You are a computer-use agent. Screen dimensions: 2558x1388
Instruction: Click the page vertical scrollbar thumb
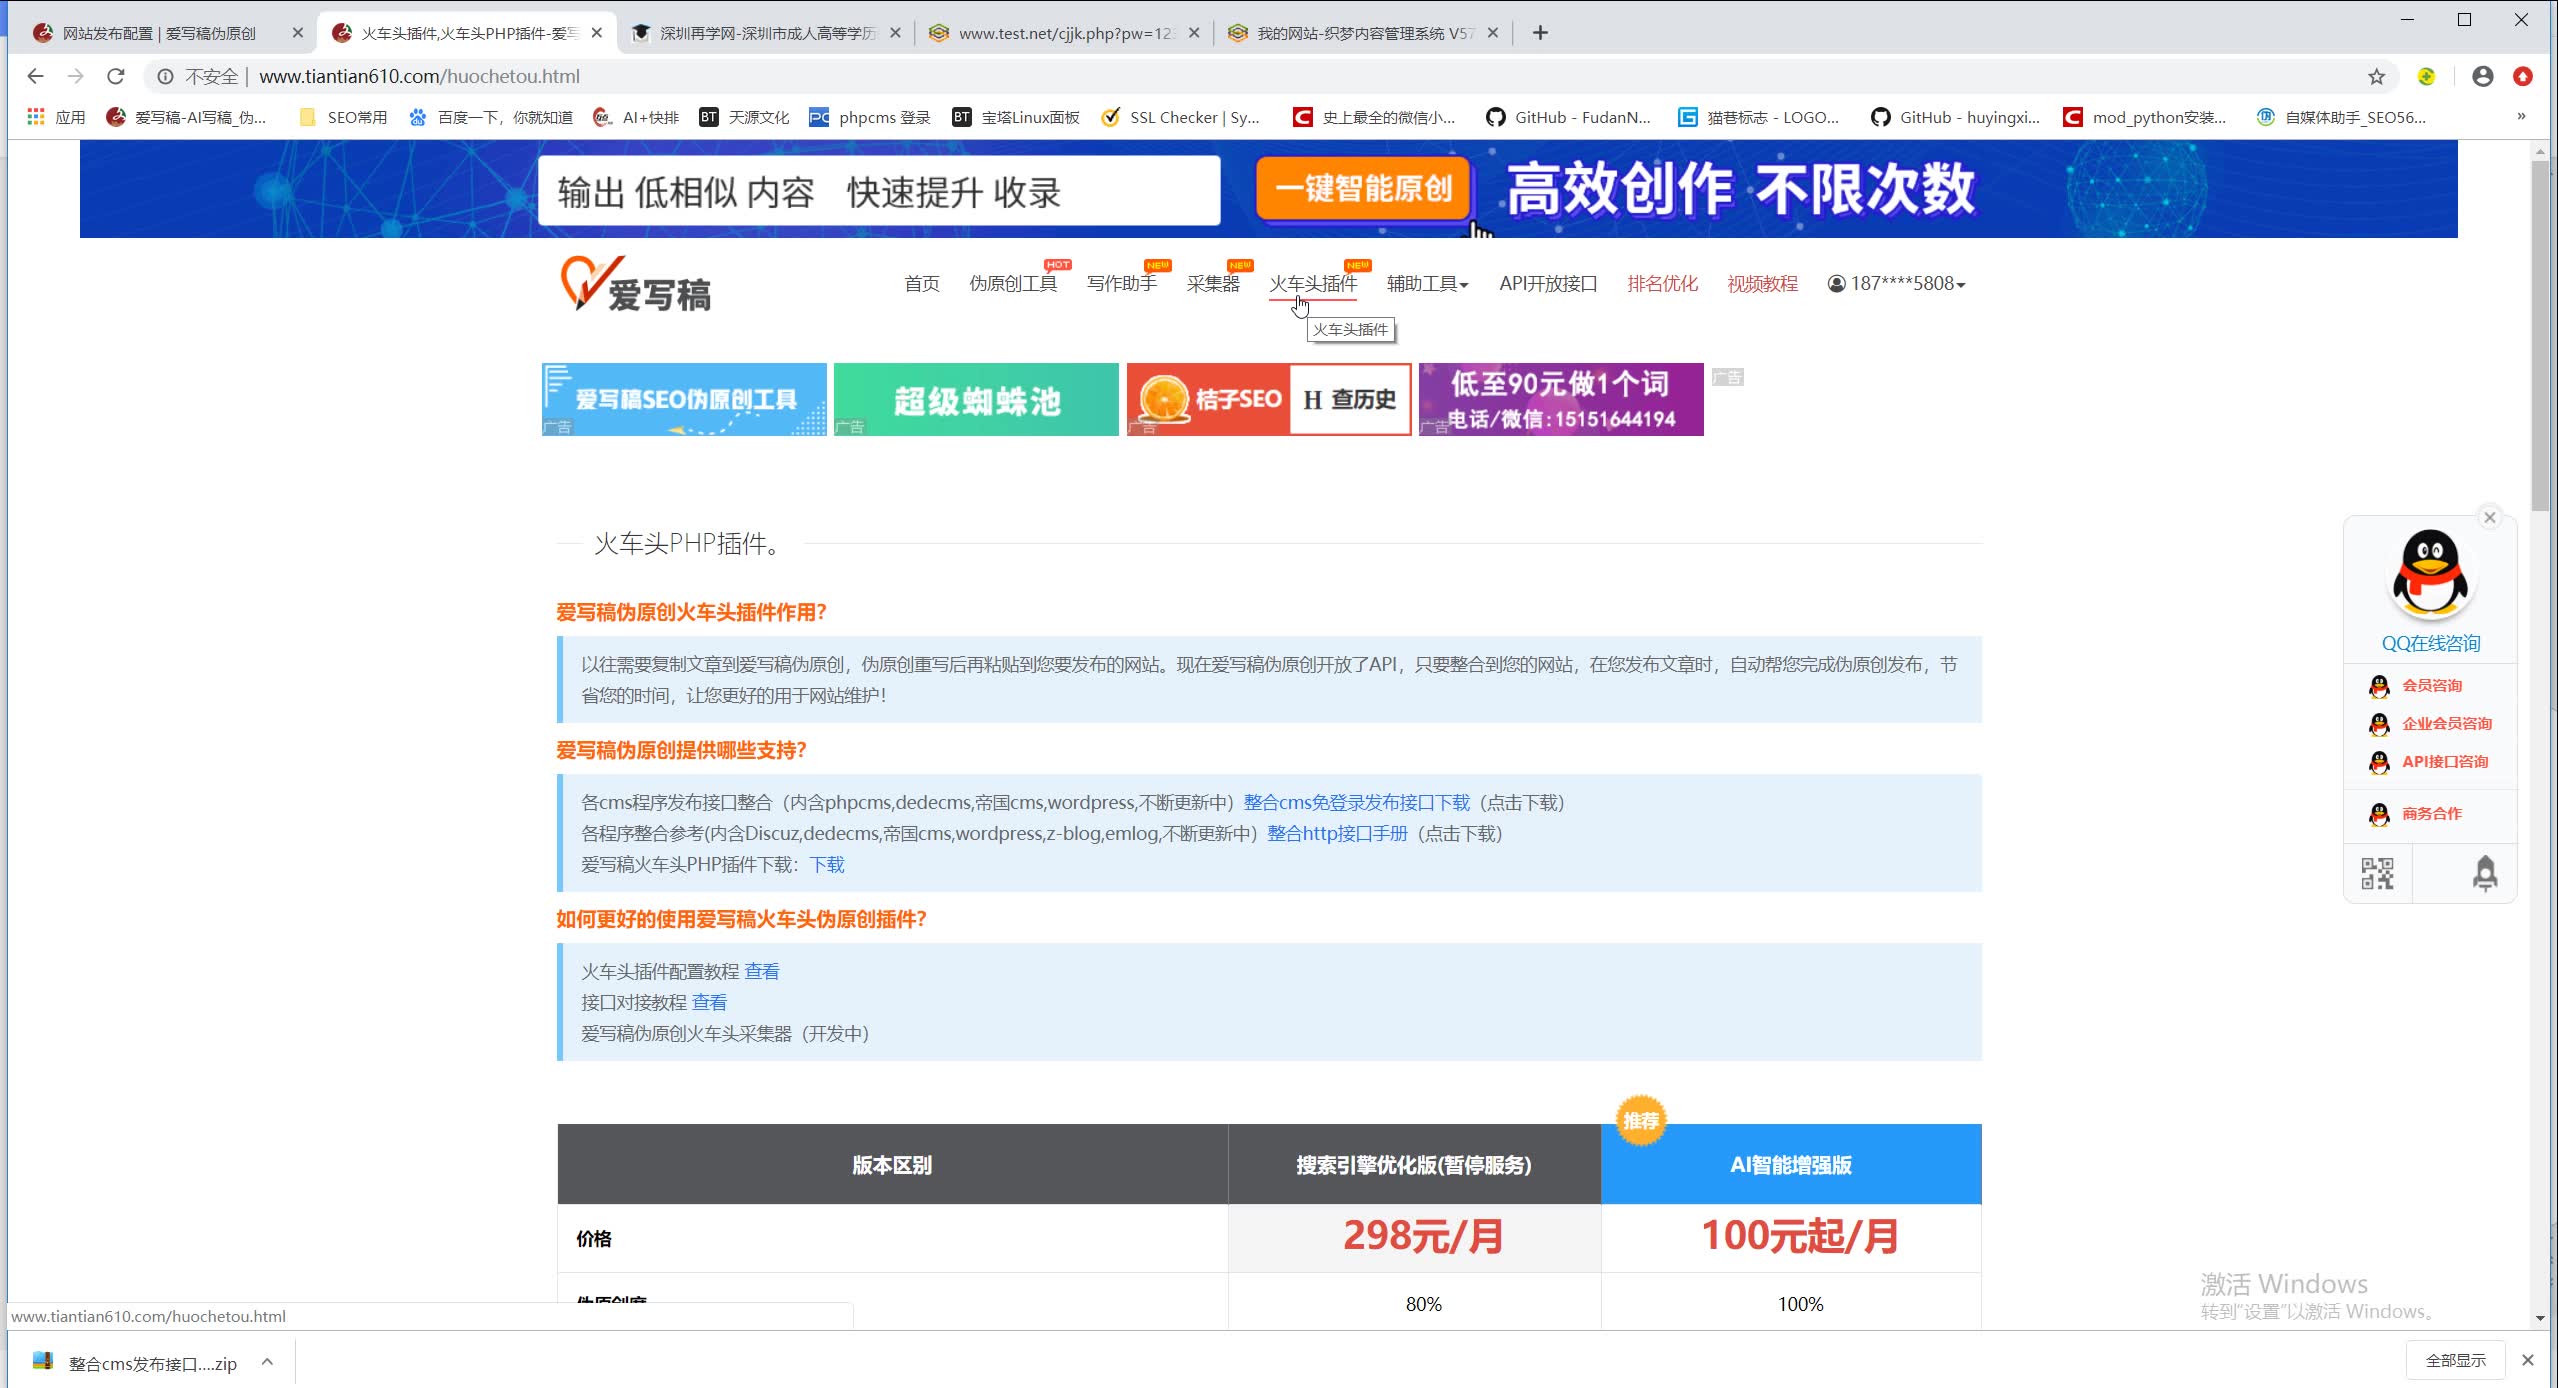tap(2540, 335)
